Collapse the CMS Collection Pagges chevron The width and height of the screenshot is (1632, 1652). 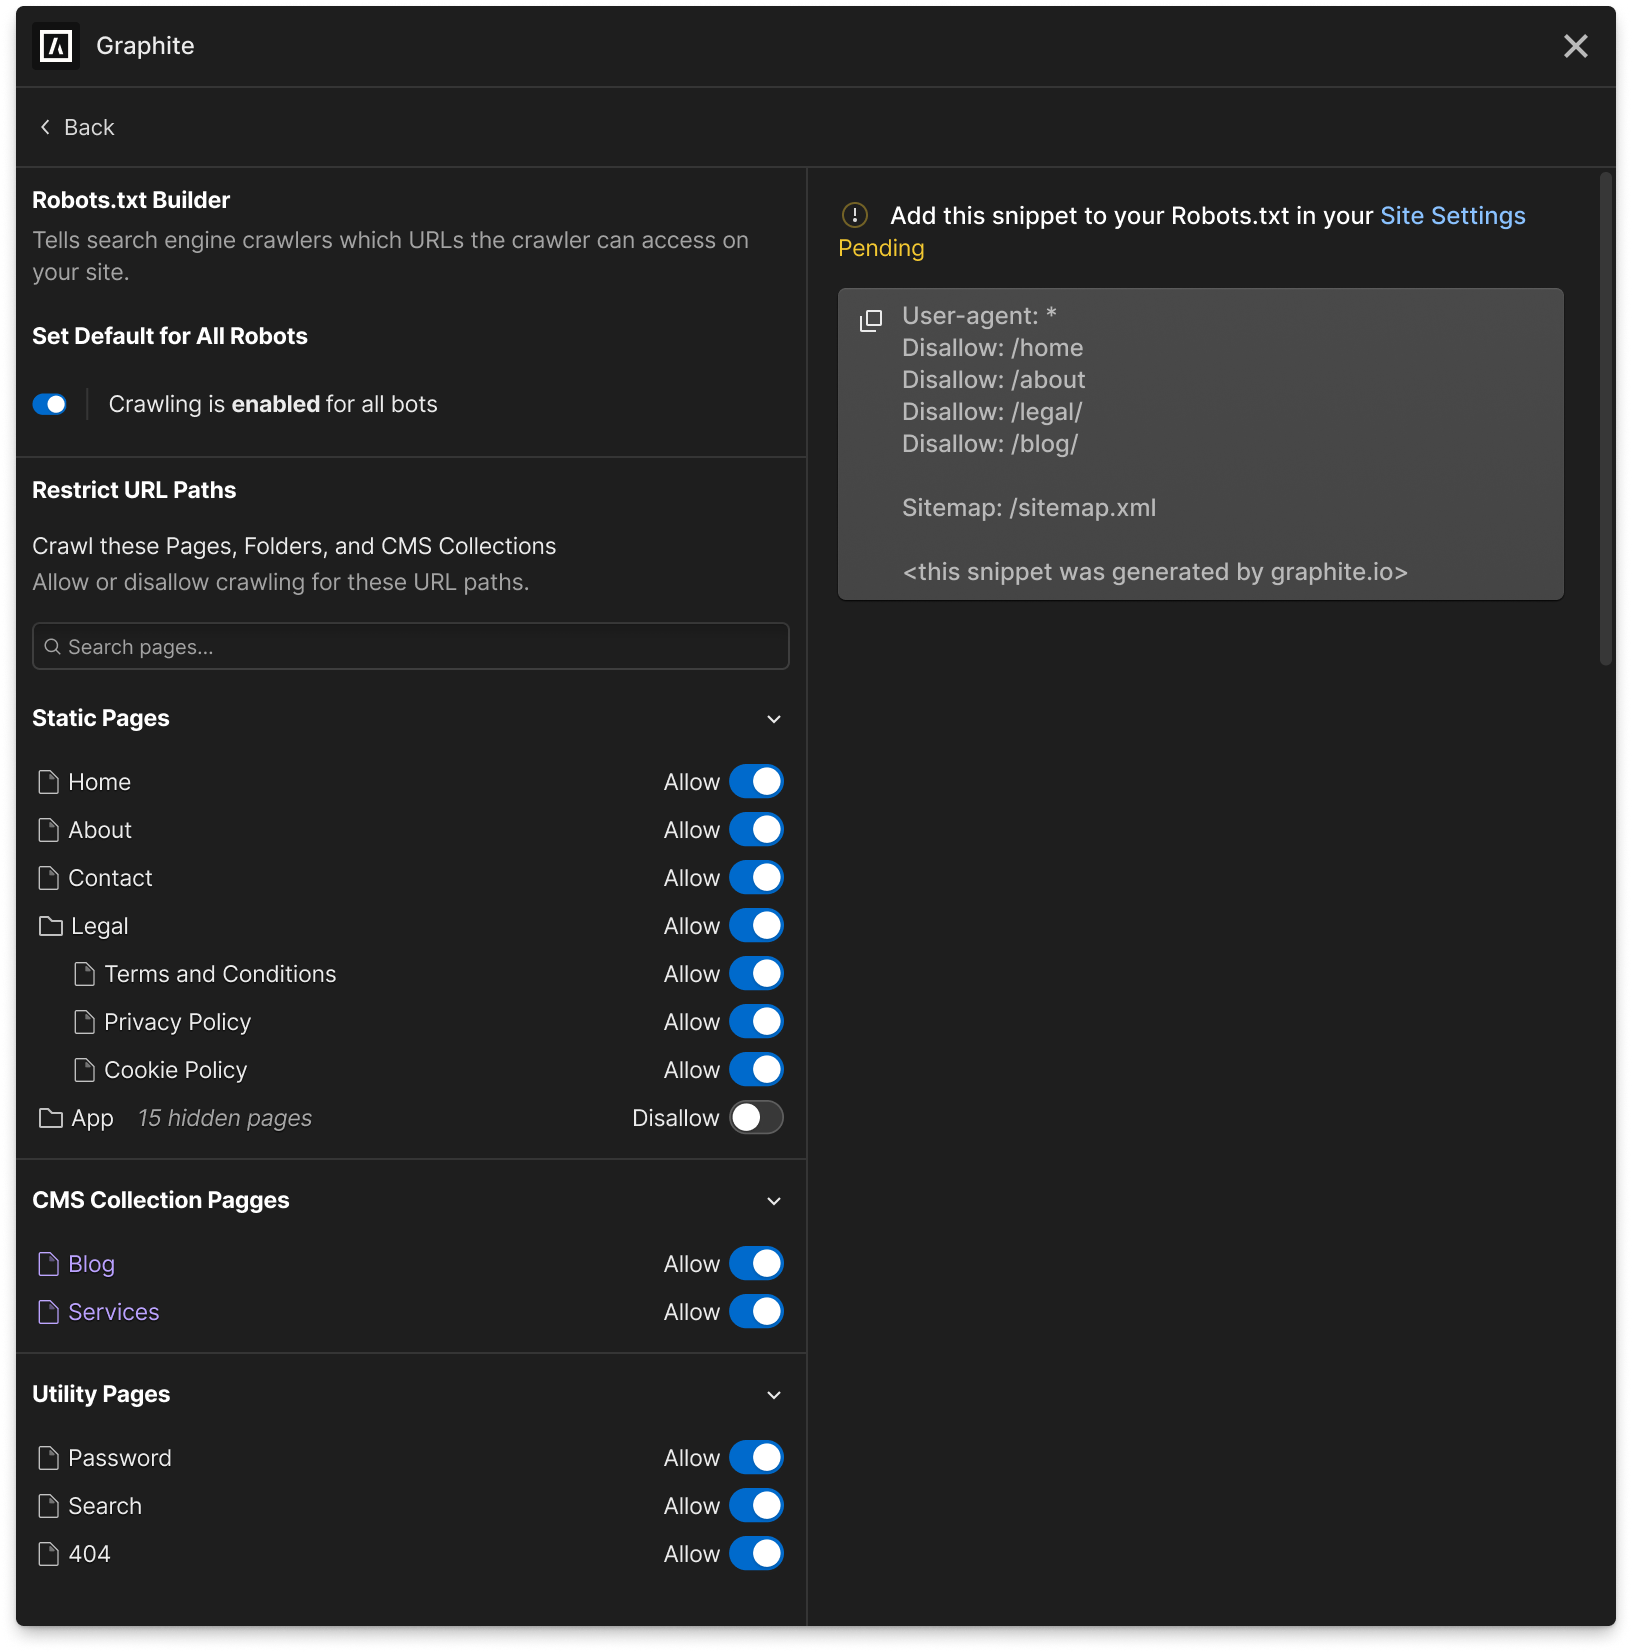click(774, 1201)
